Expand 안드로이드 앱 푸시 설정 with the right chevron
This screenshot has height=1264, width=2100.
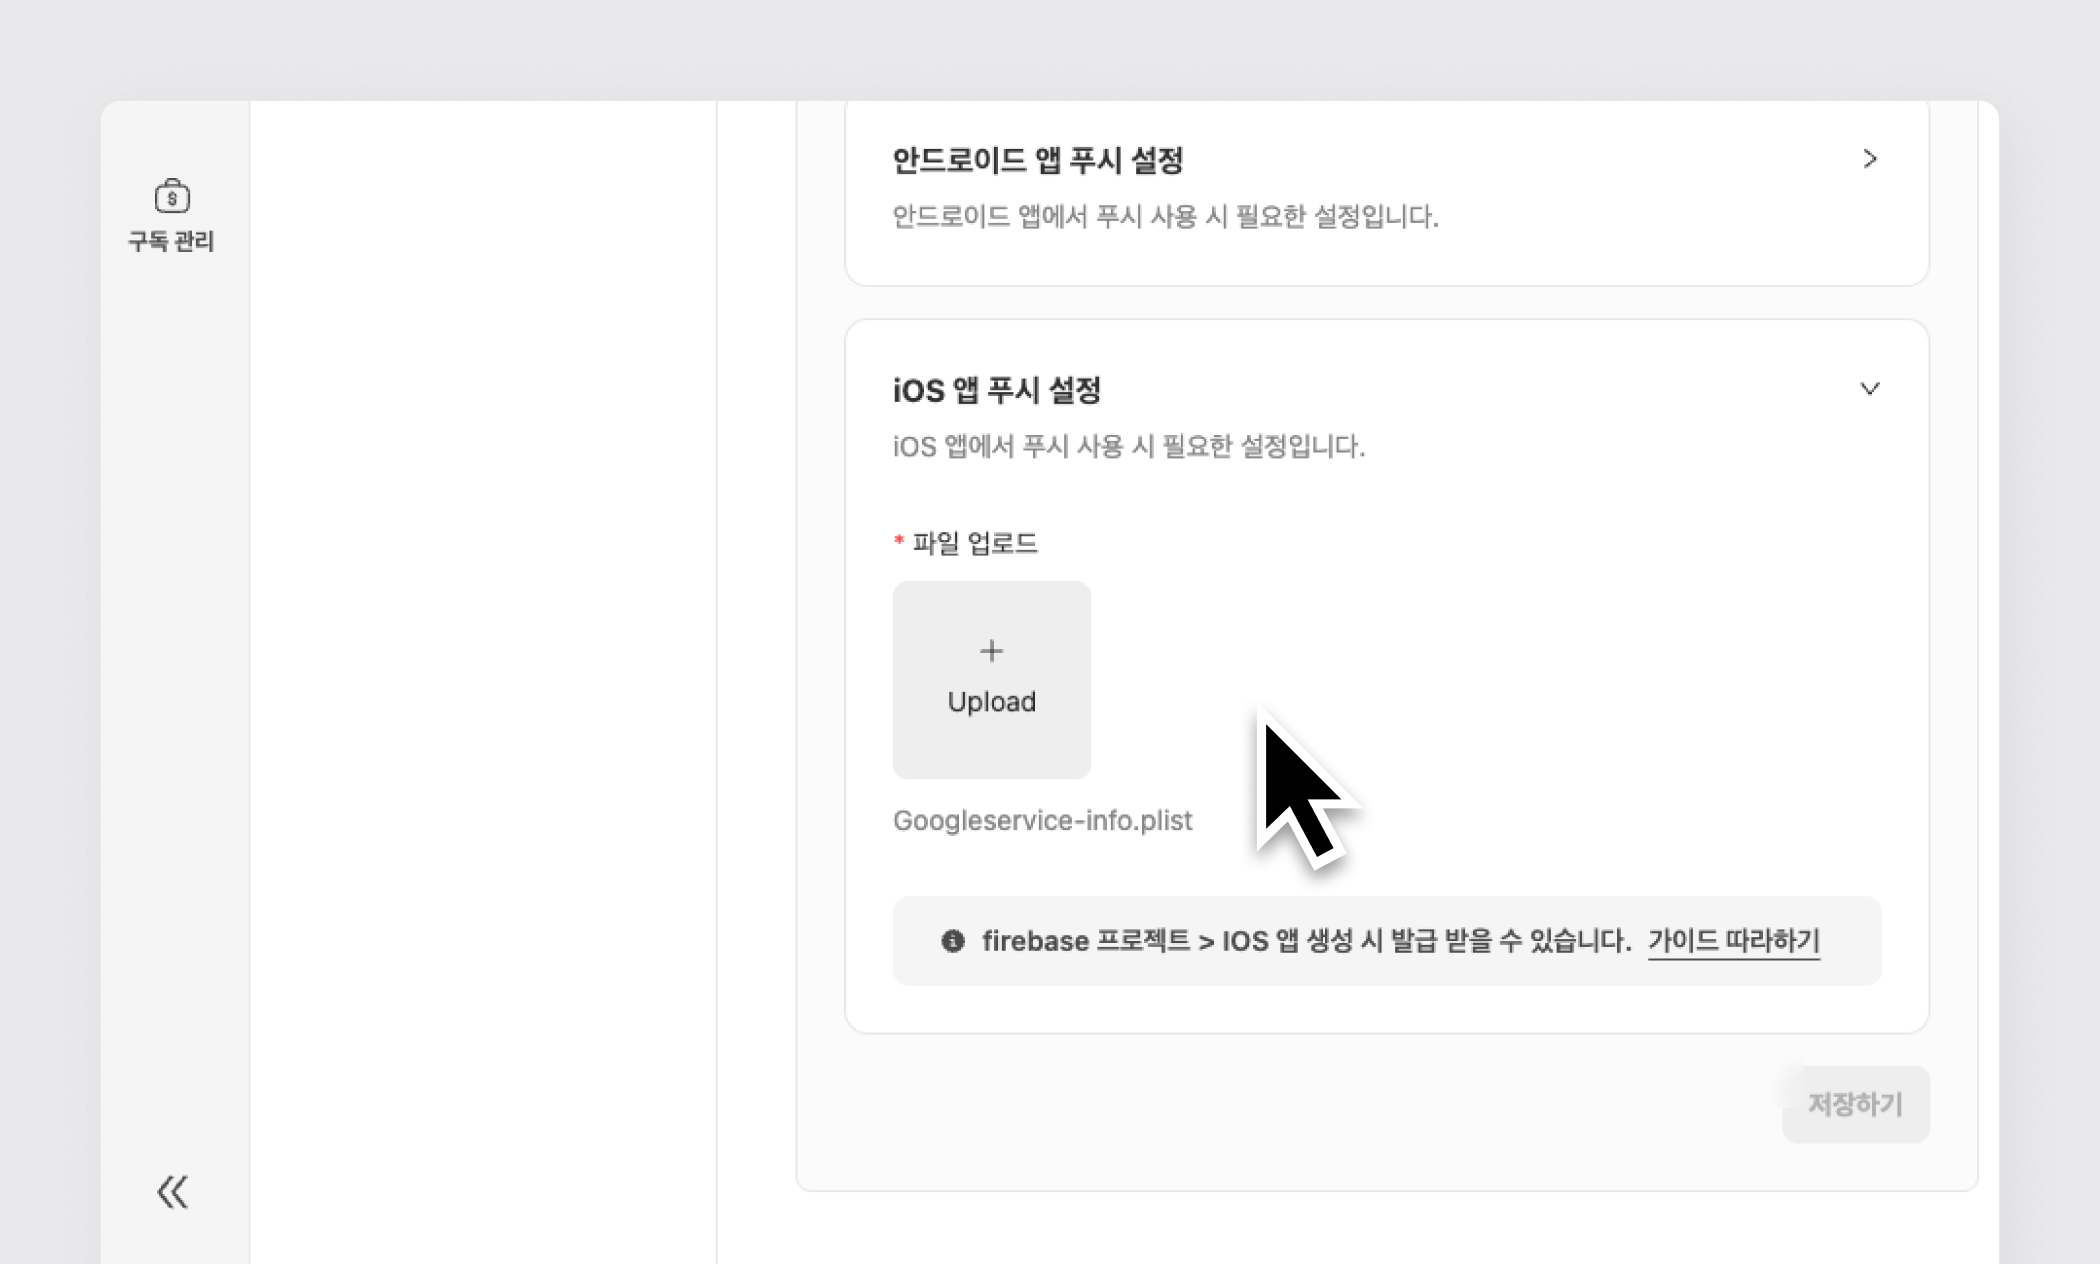(1869, 159)
